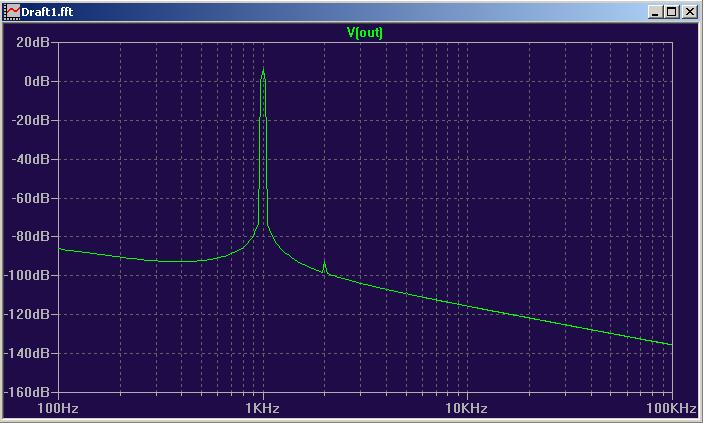The height and width of the screenshot is (423, 703).
Task: Click the V(out) trace label
Action: [365, 33]
